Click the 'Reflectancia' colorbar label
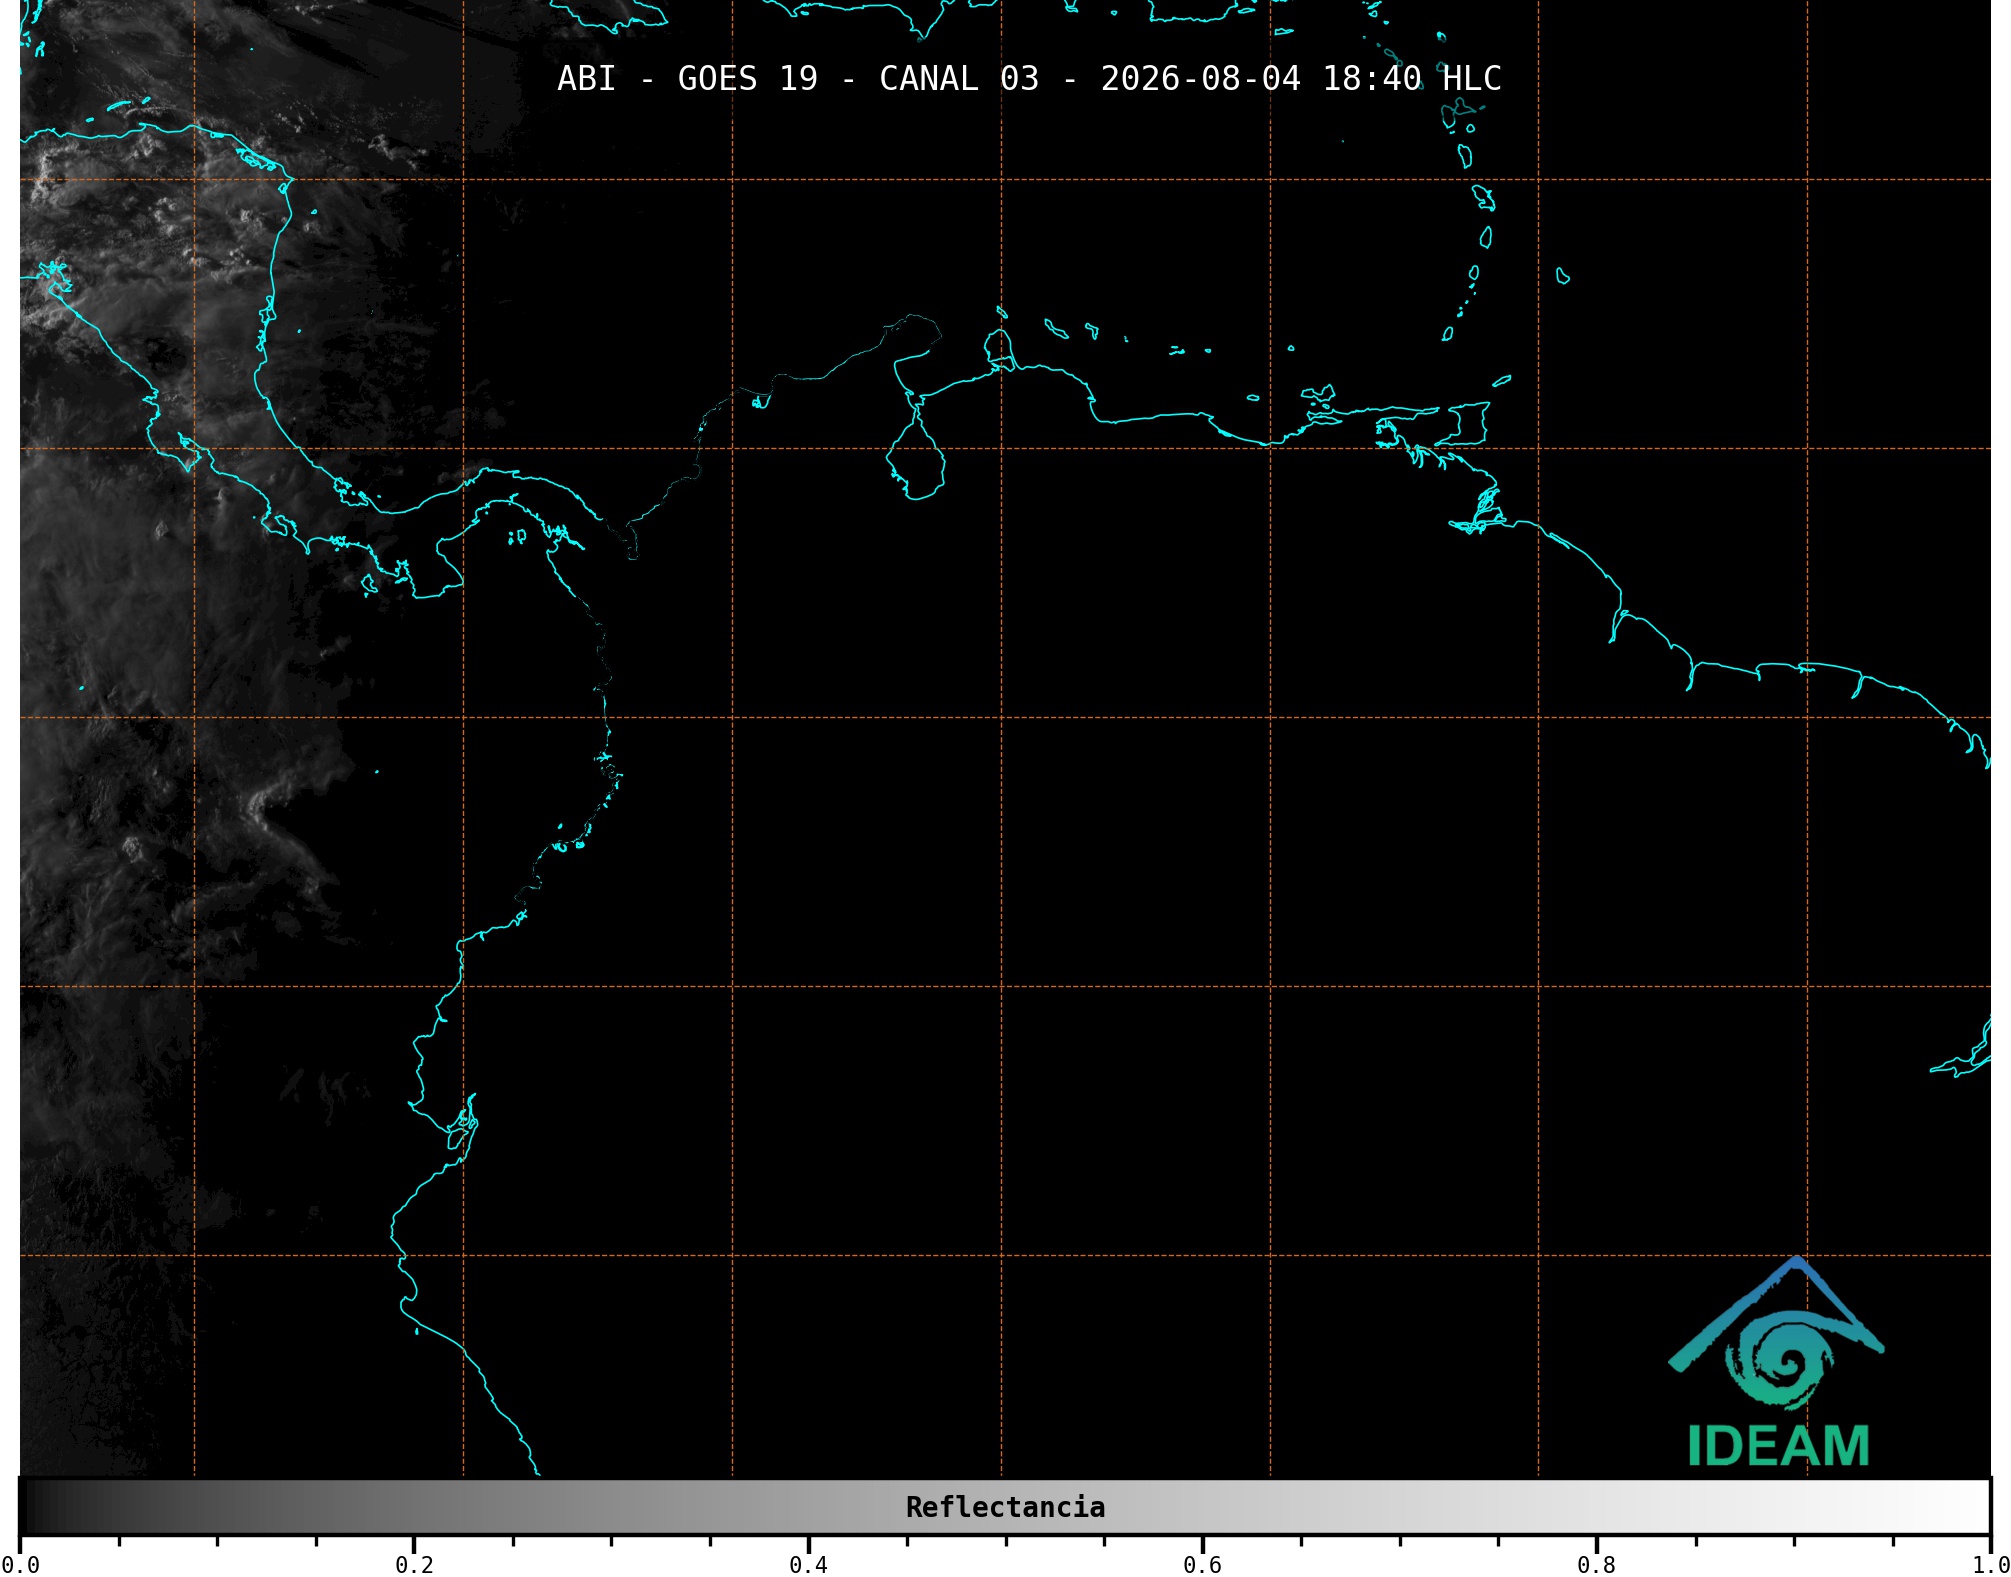The image size is (2011, 1577). click(x=1005, y=1507)
